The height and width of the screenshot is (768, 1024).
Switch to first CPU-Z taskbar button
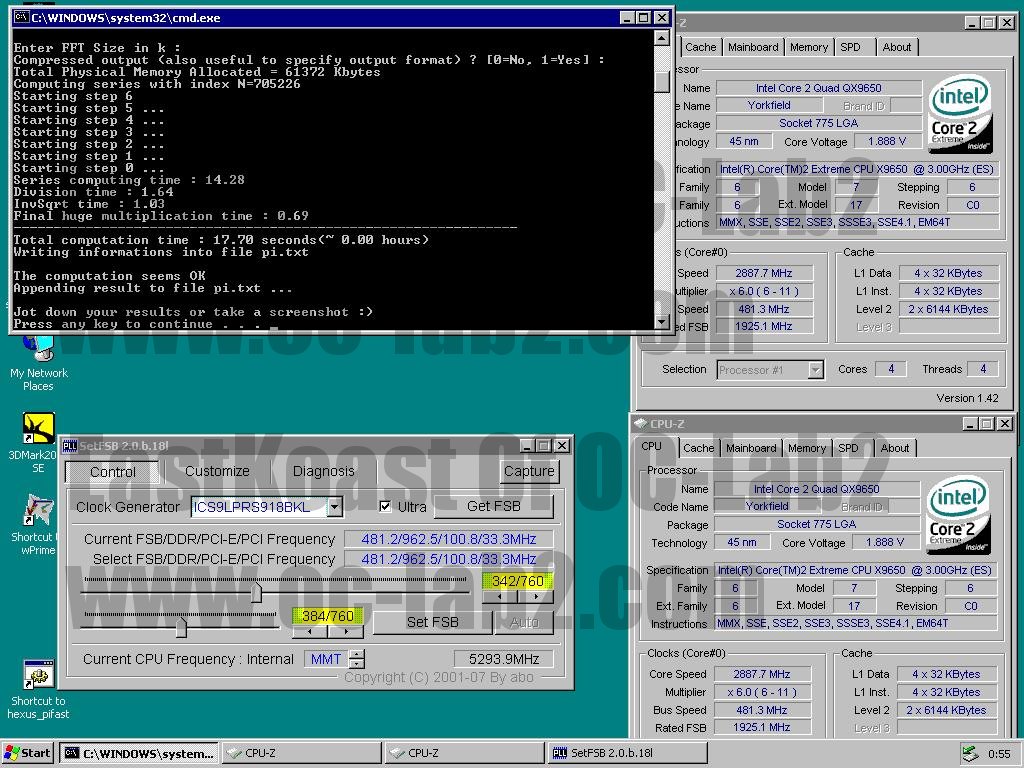point(302,753)
